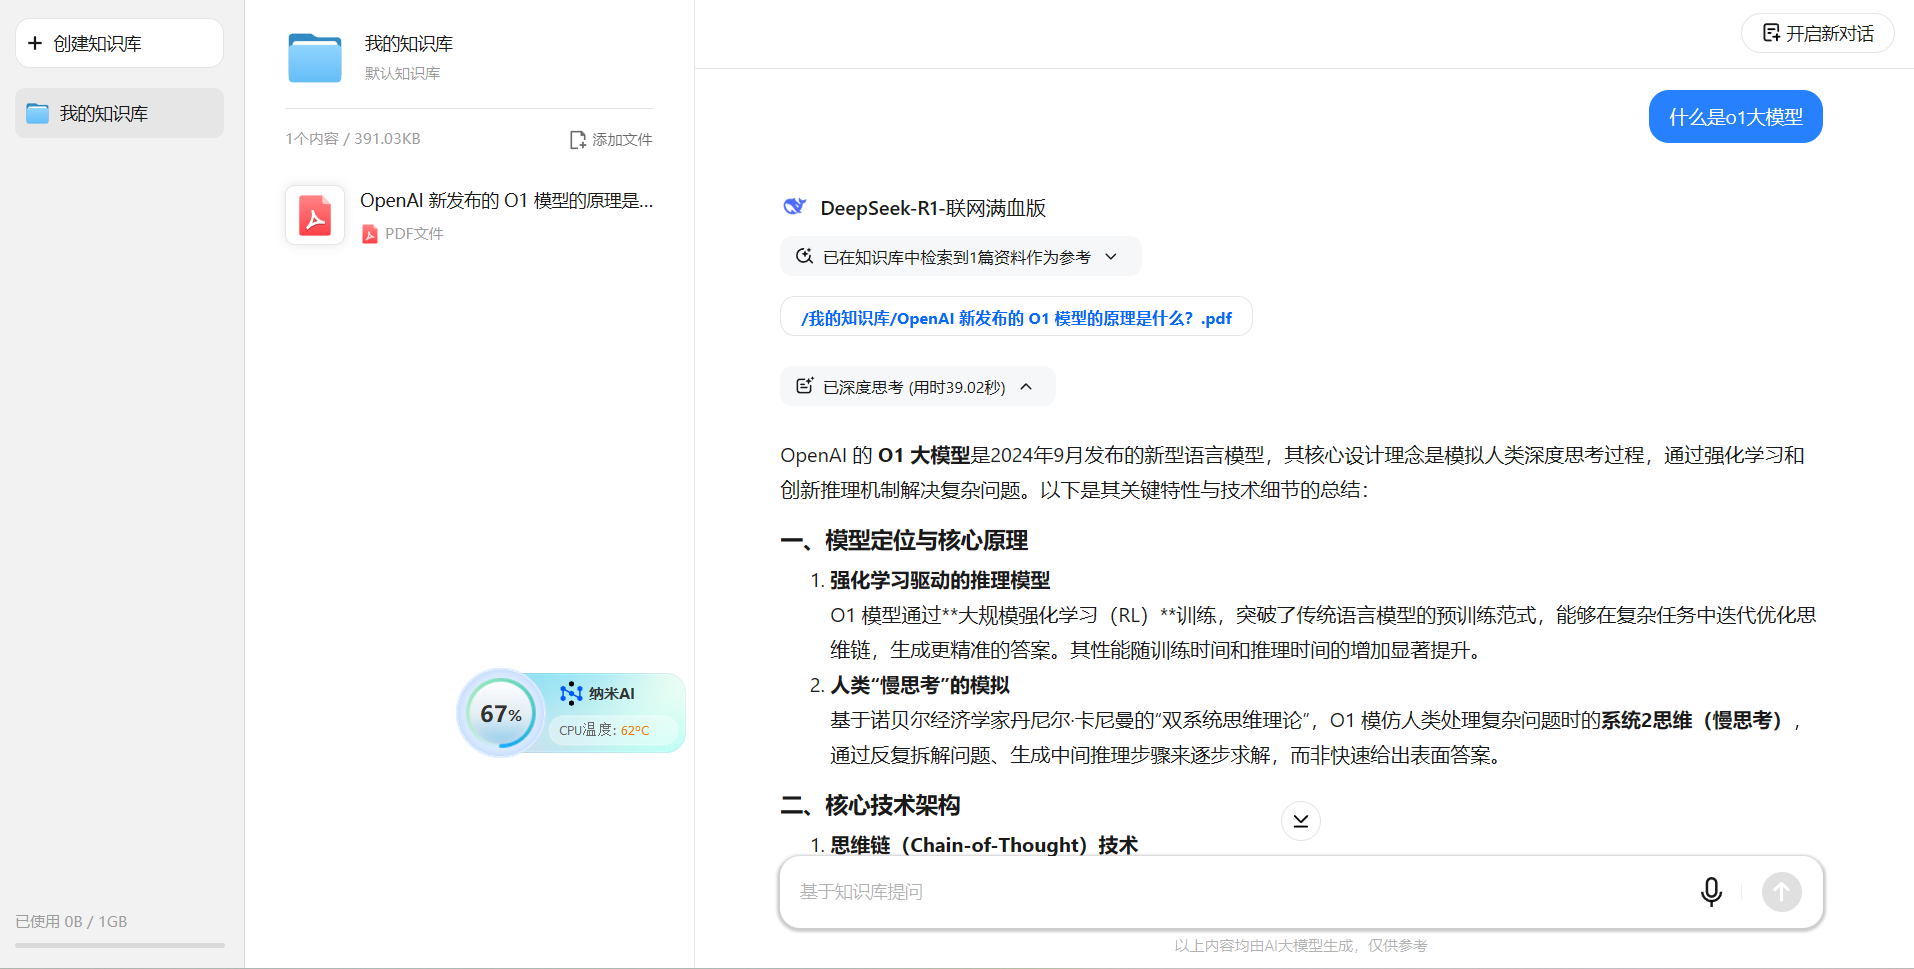Click the 什么是o1大模型 message bubble
The image size is (1914, 969).
pyautogui.click(x=1735, y=117)
